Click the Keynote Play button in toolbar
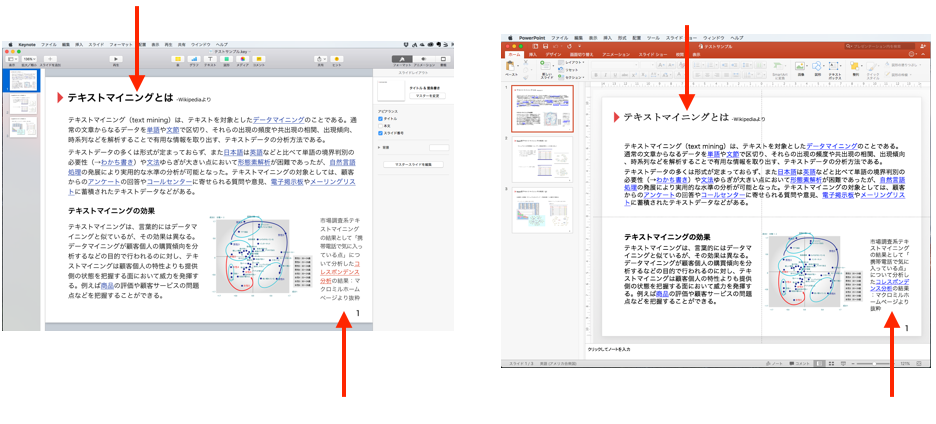936x424 pixels. pos(116,59)
